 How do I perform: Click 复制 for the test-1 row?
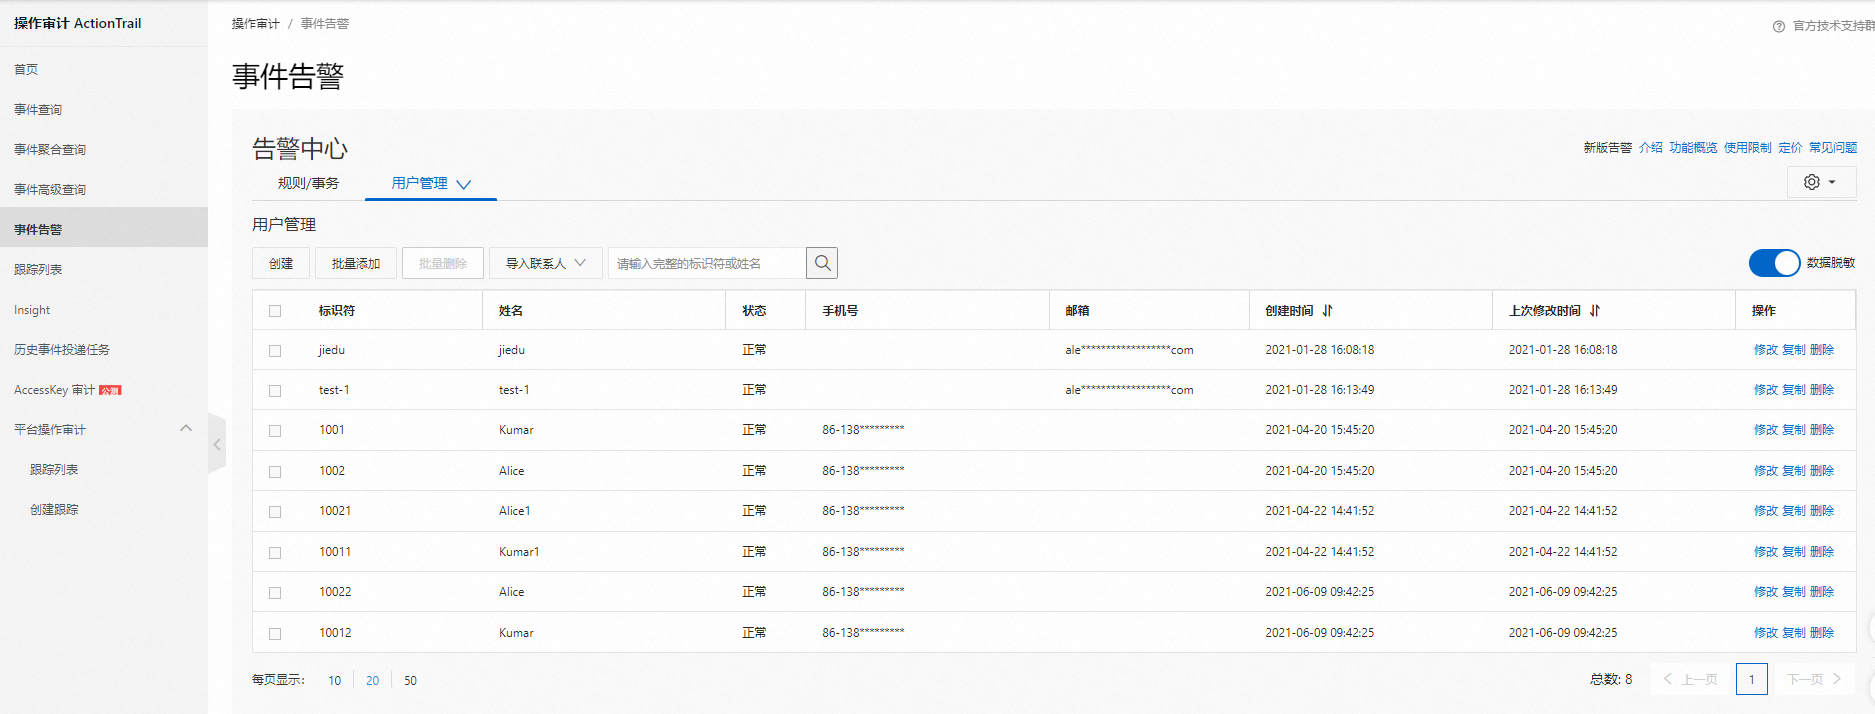[x=1794, y=390]
